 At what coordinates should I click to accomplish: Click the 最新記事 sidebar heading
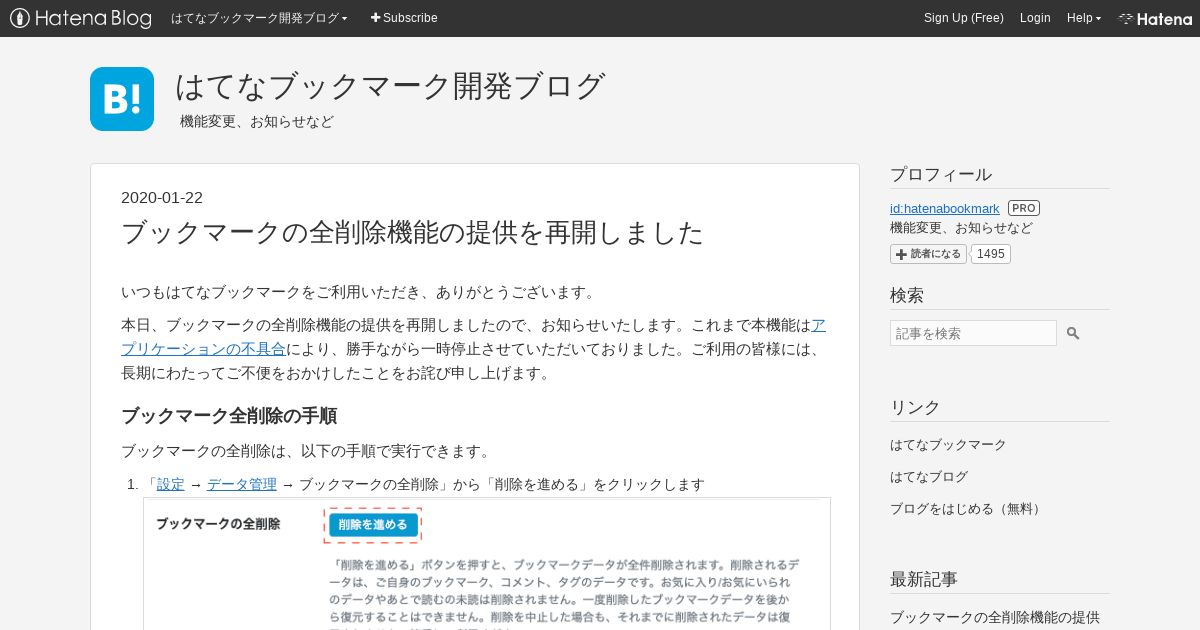click(x=924, y=579)
